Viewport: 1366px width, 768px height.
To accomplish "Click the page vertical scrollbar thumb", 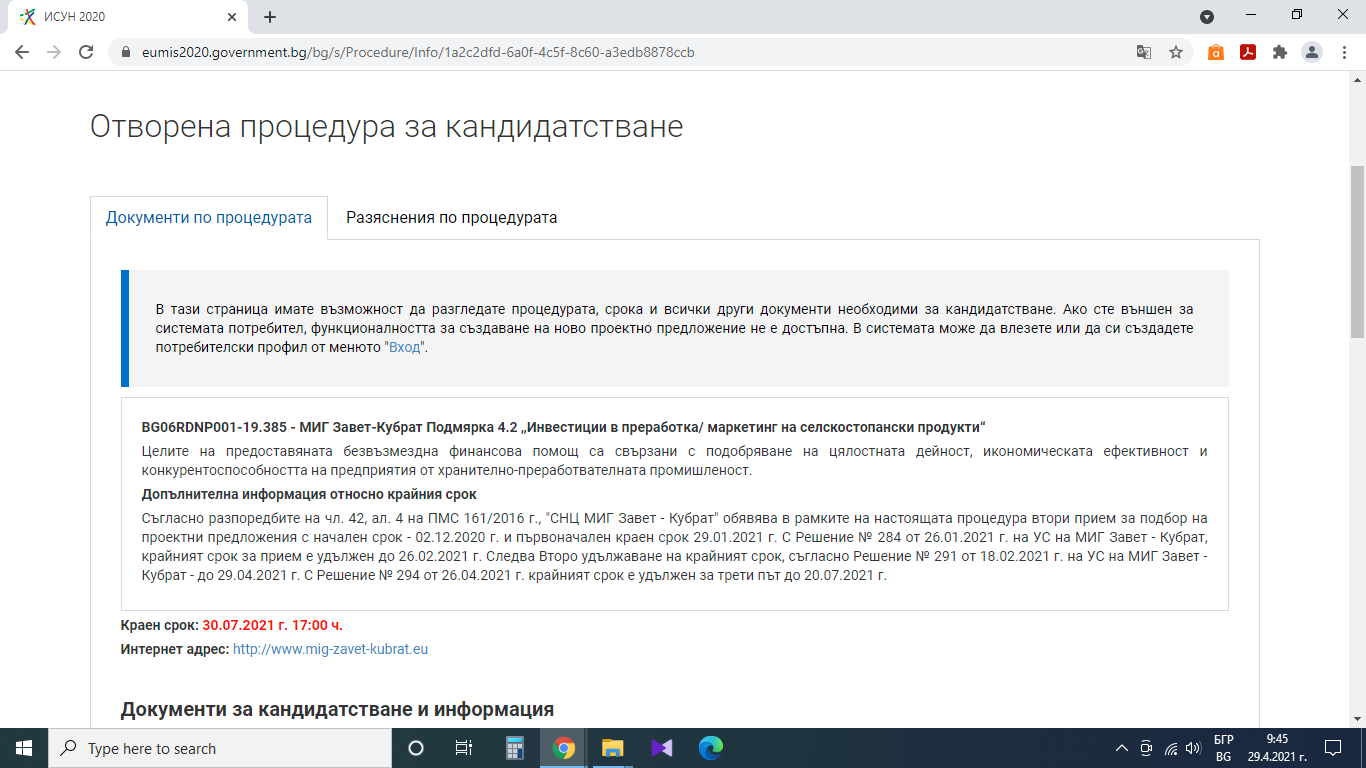I will tap(1357, 252).
